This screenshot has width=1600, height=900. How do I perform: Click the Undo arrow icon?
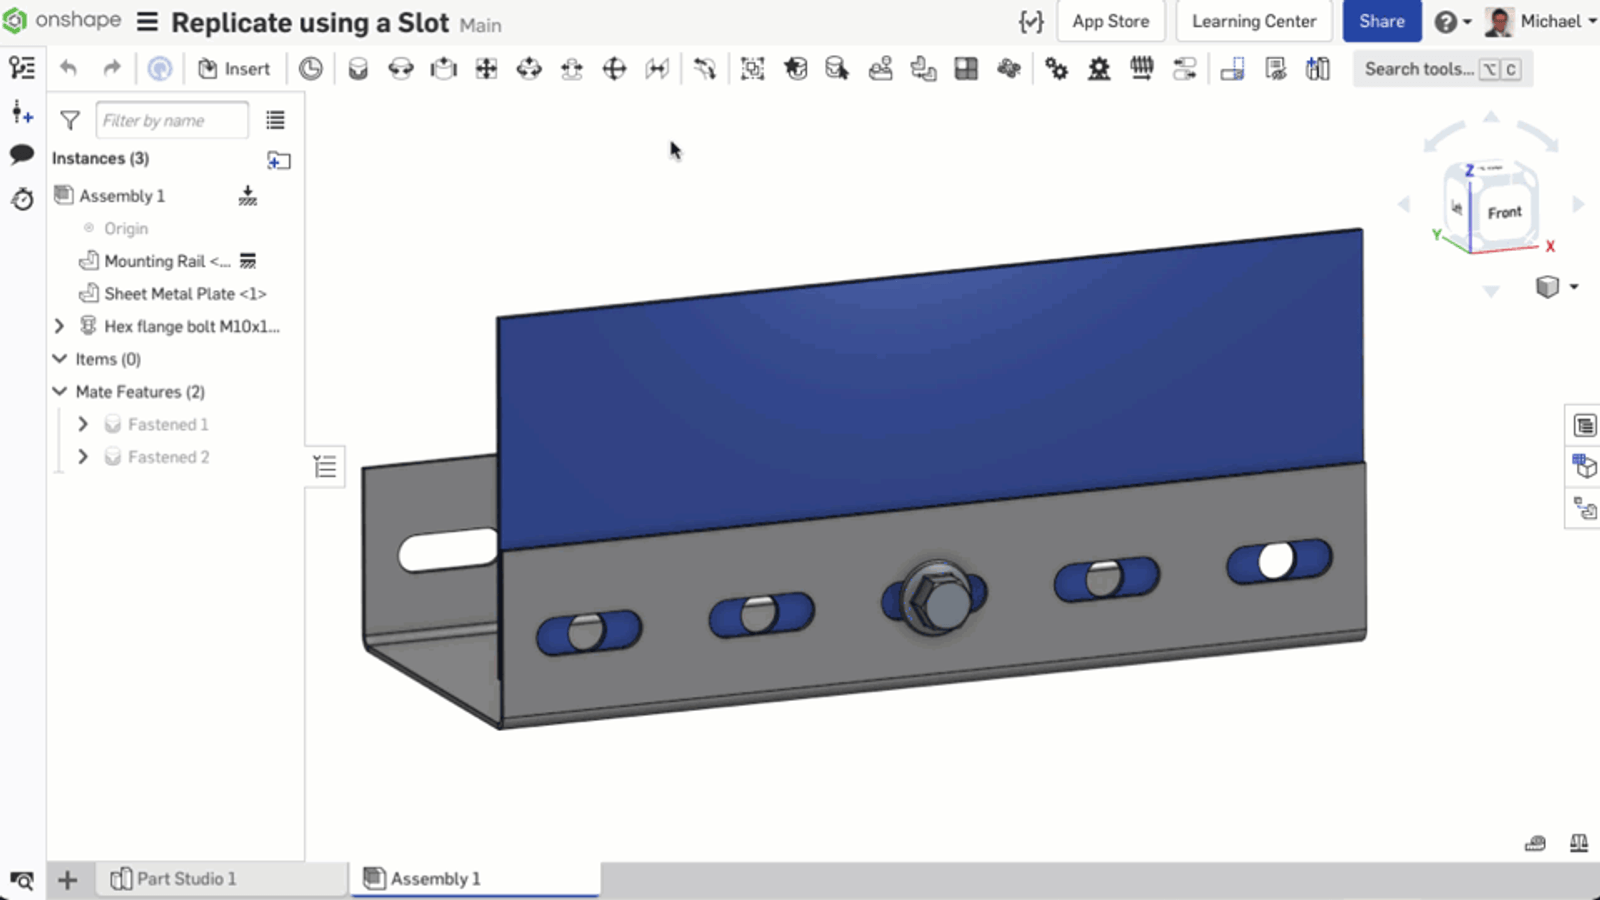(x=68, y=68)
